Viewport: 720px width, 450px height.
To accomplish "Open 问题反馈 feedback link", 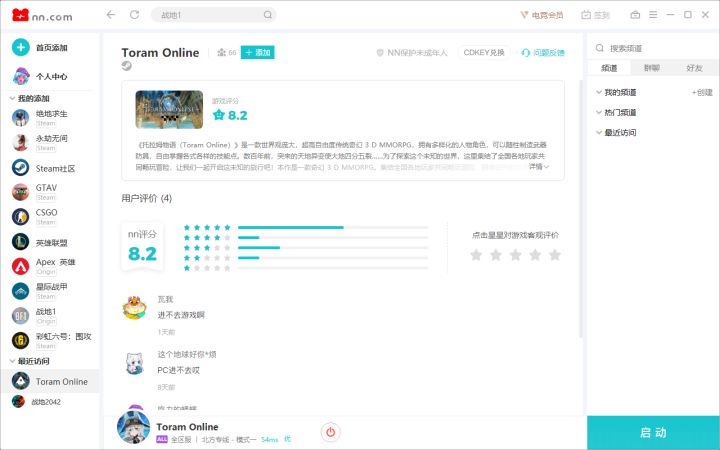I will click(543, 53).
